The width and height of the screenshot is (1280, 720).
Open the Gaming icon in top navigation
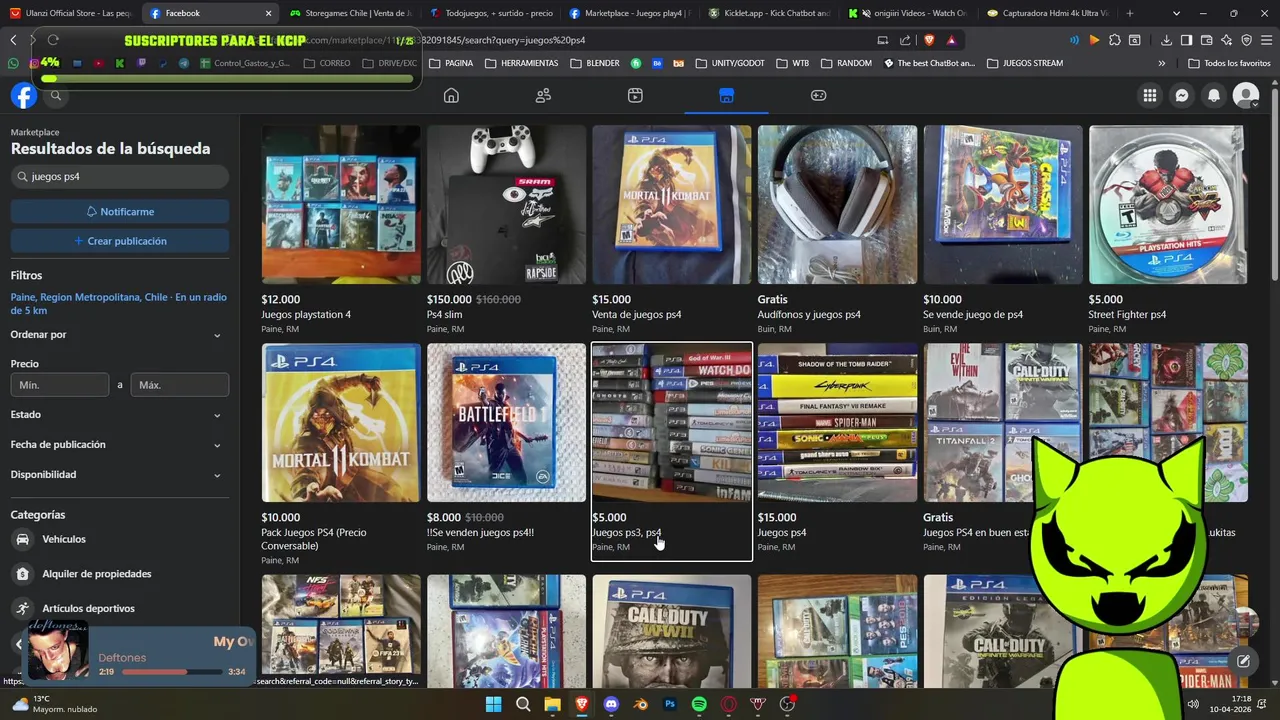coord(818,95)
